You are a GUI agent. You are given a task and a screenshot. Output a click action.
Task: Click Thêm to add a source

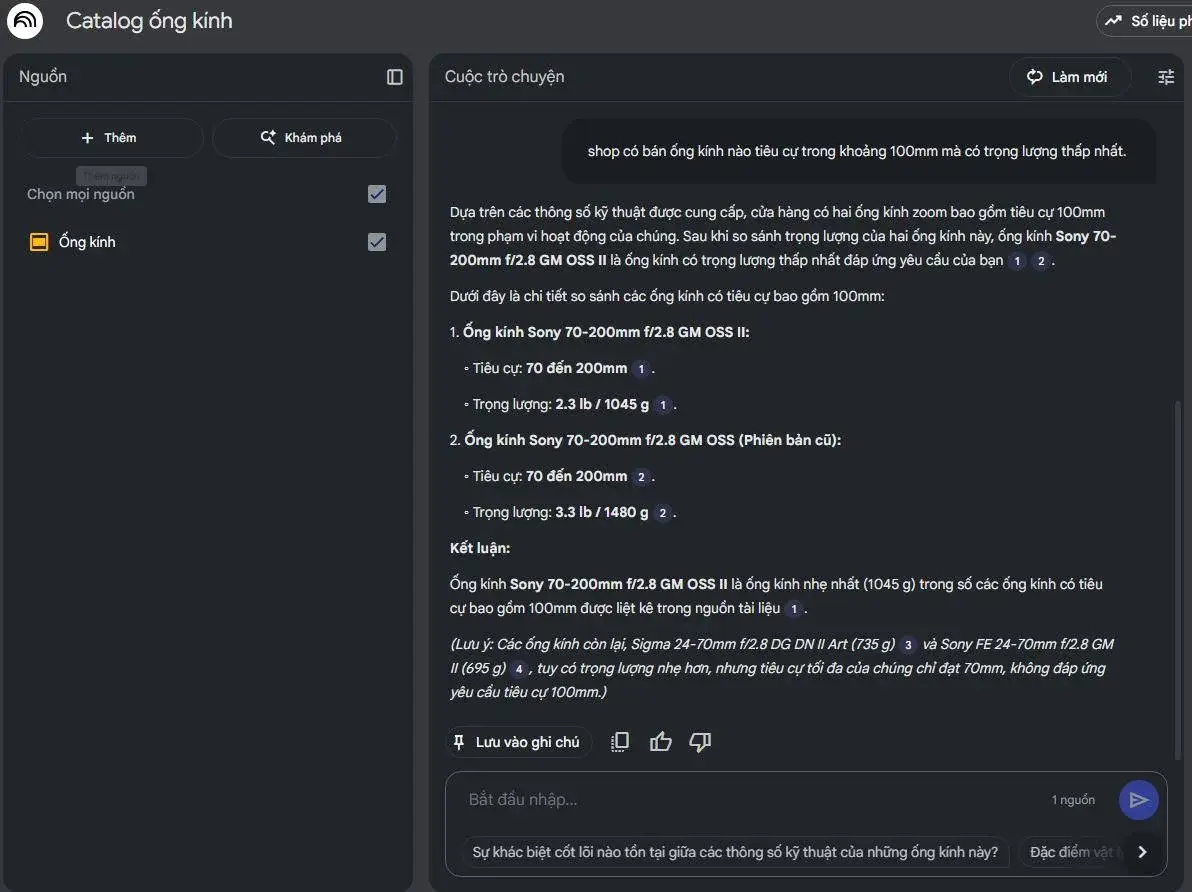[111, 138]
